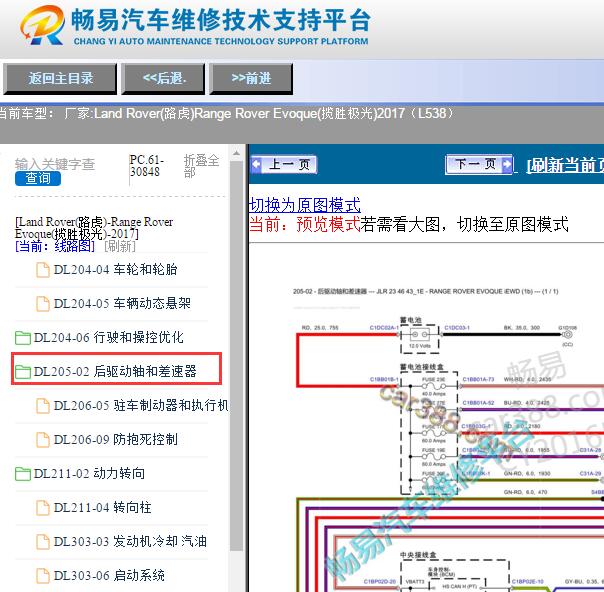Open the page icon beside DL206-09 防抱死控制
The width and height of the screenshot is (604, 592).
pos(43,439)
